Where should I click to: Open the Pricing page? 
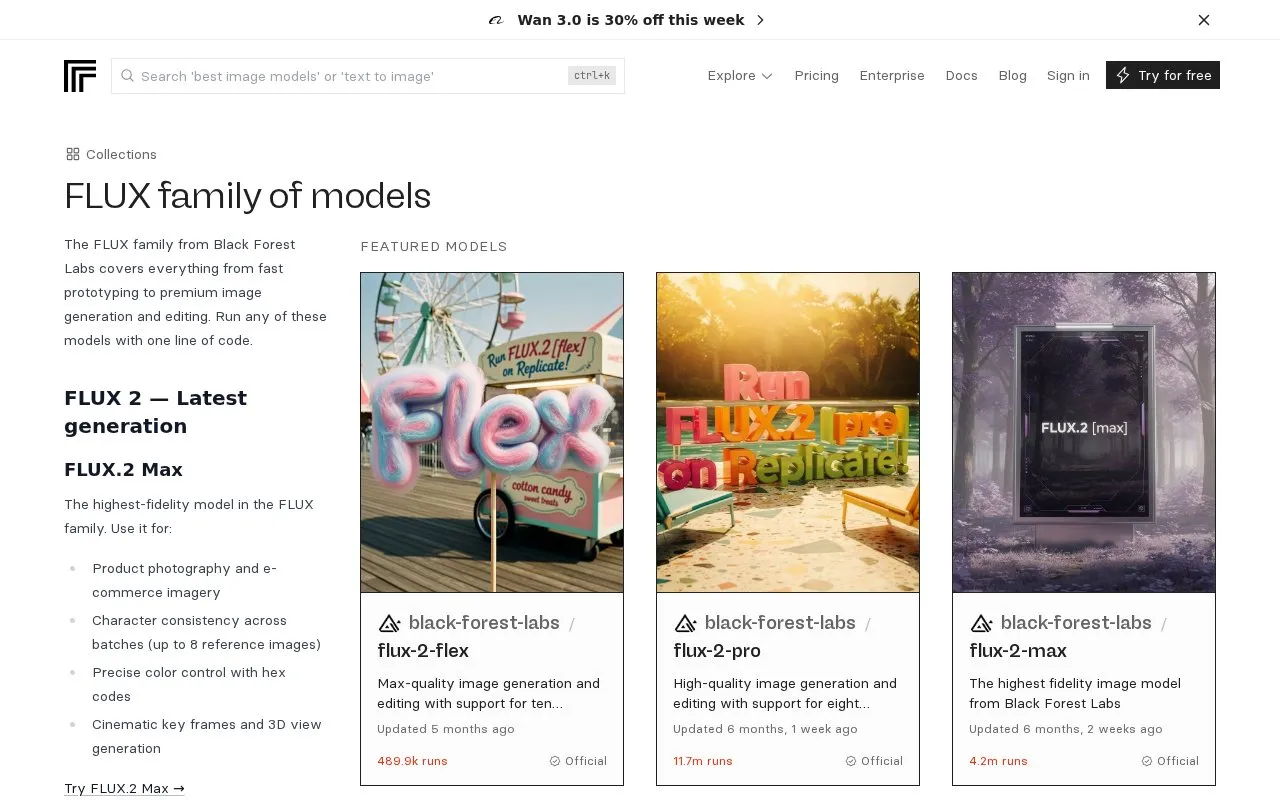(816, 75)
